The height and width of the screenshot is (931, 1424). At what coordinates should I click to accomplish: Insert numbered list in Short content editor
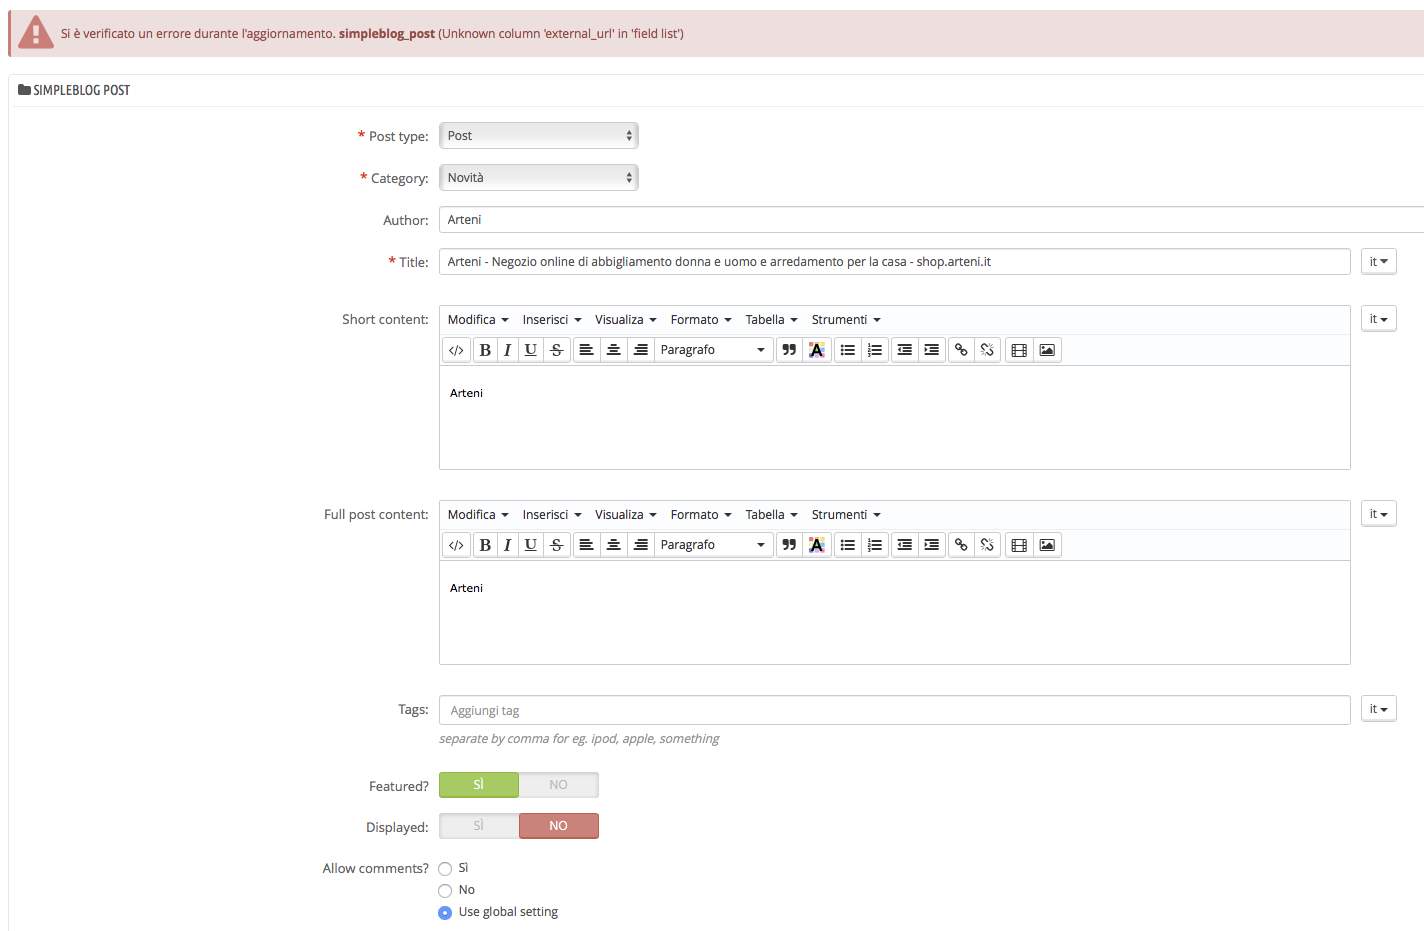875,350
